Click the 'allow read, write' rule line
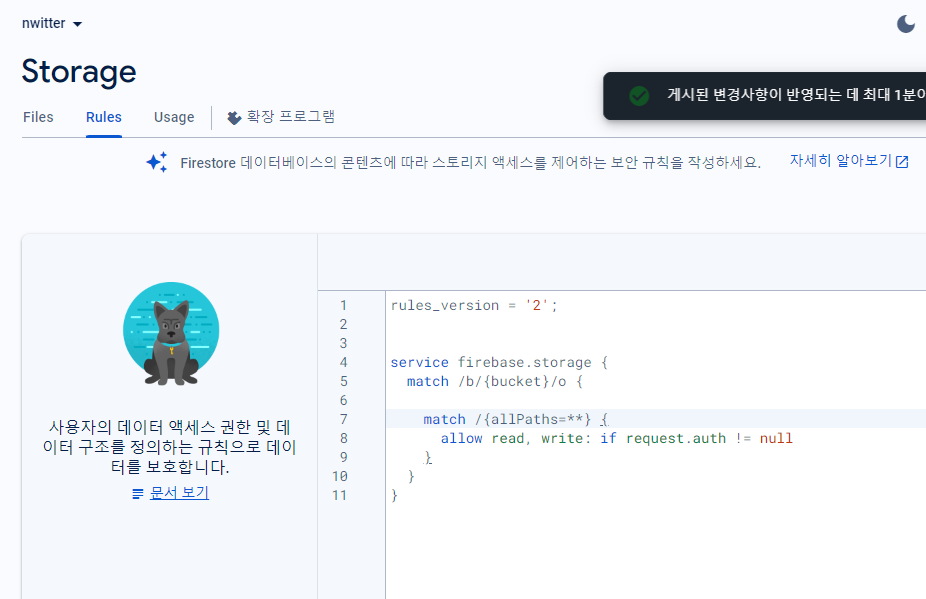The image size is (926, 599). 617,438
